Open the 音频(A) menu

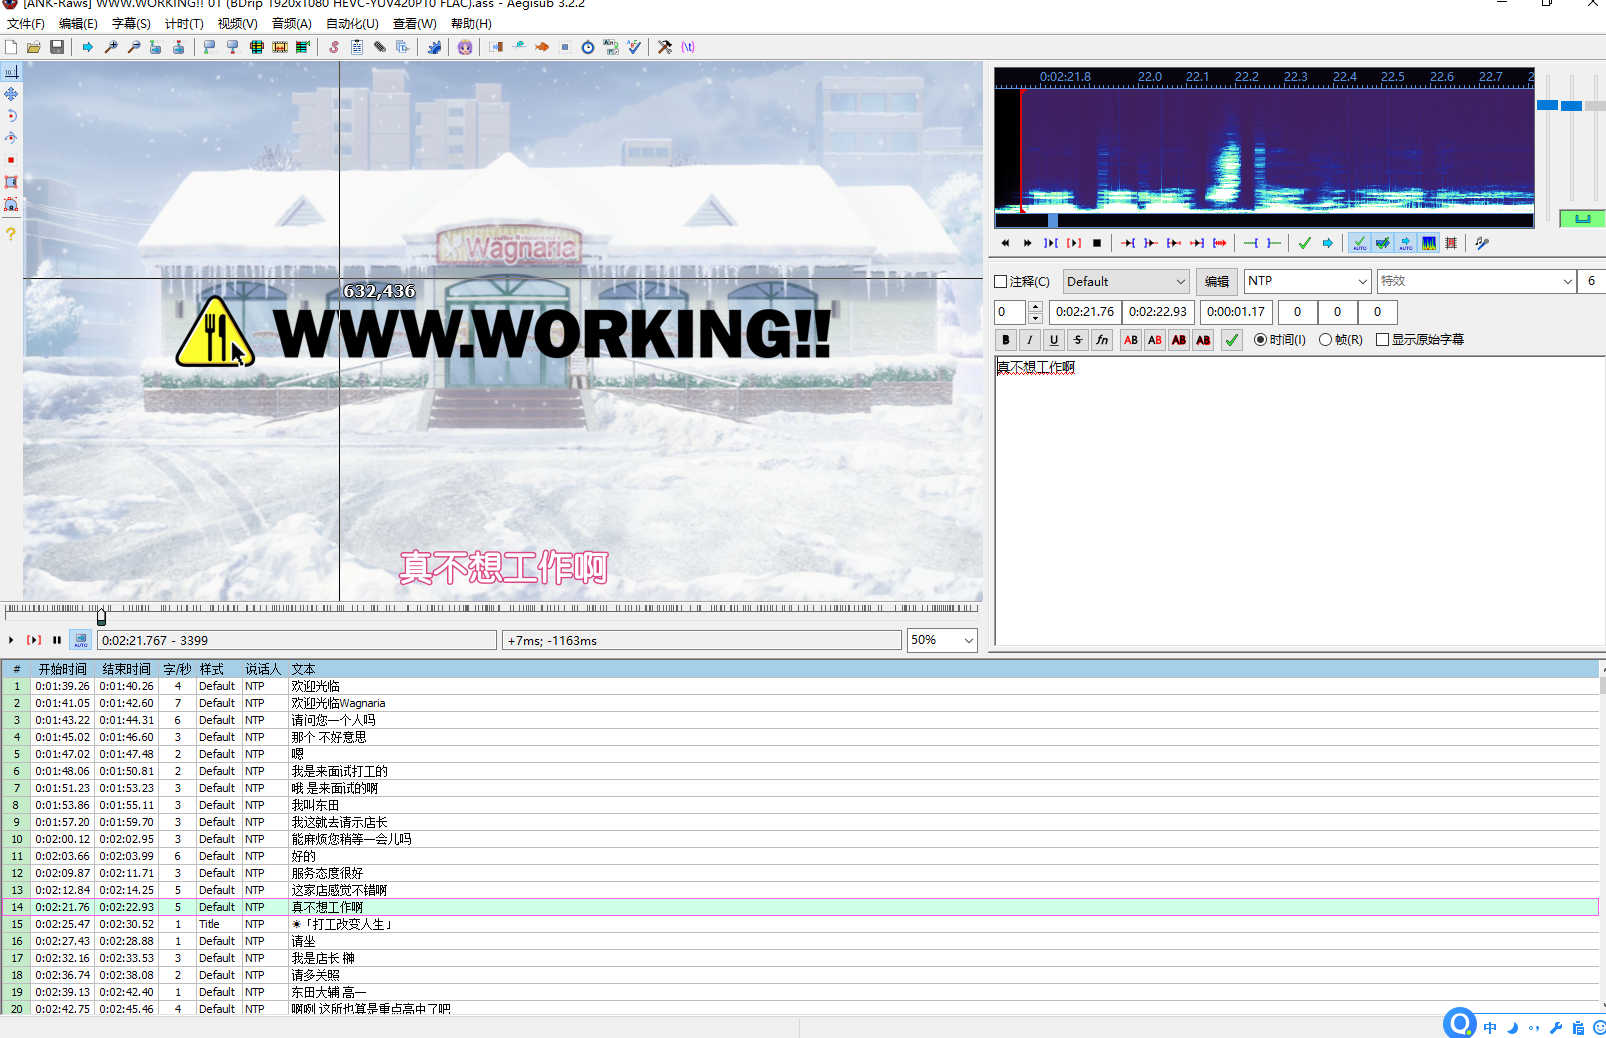pyautogui.click(x=291, y=23)
